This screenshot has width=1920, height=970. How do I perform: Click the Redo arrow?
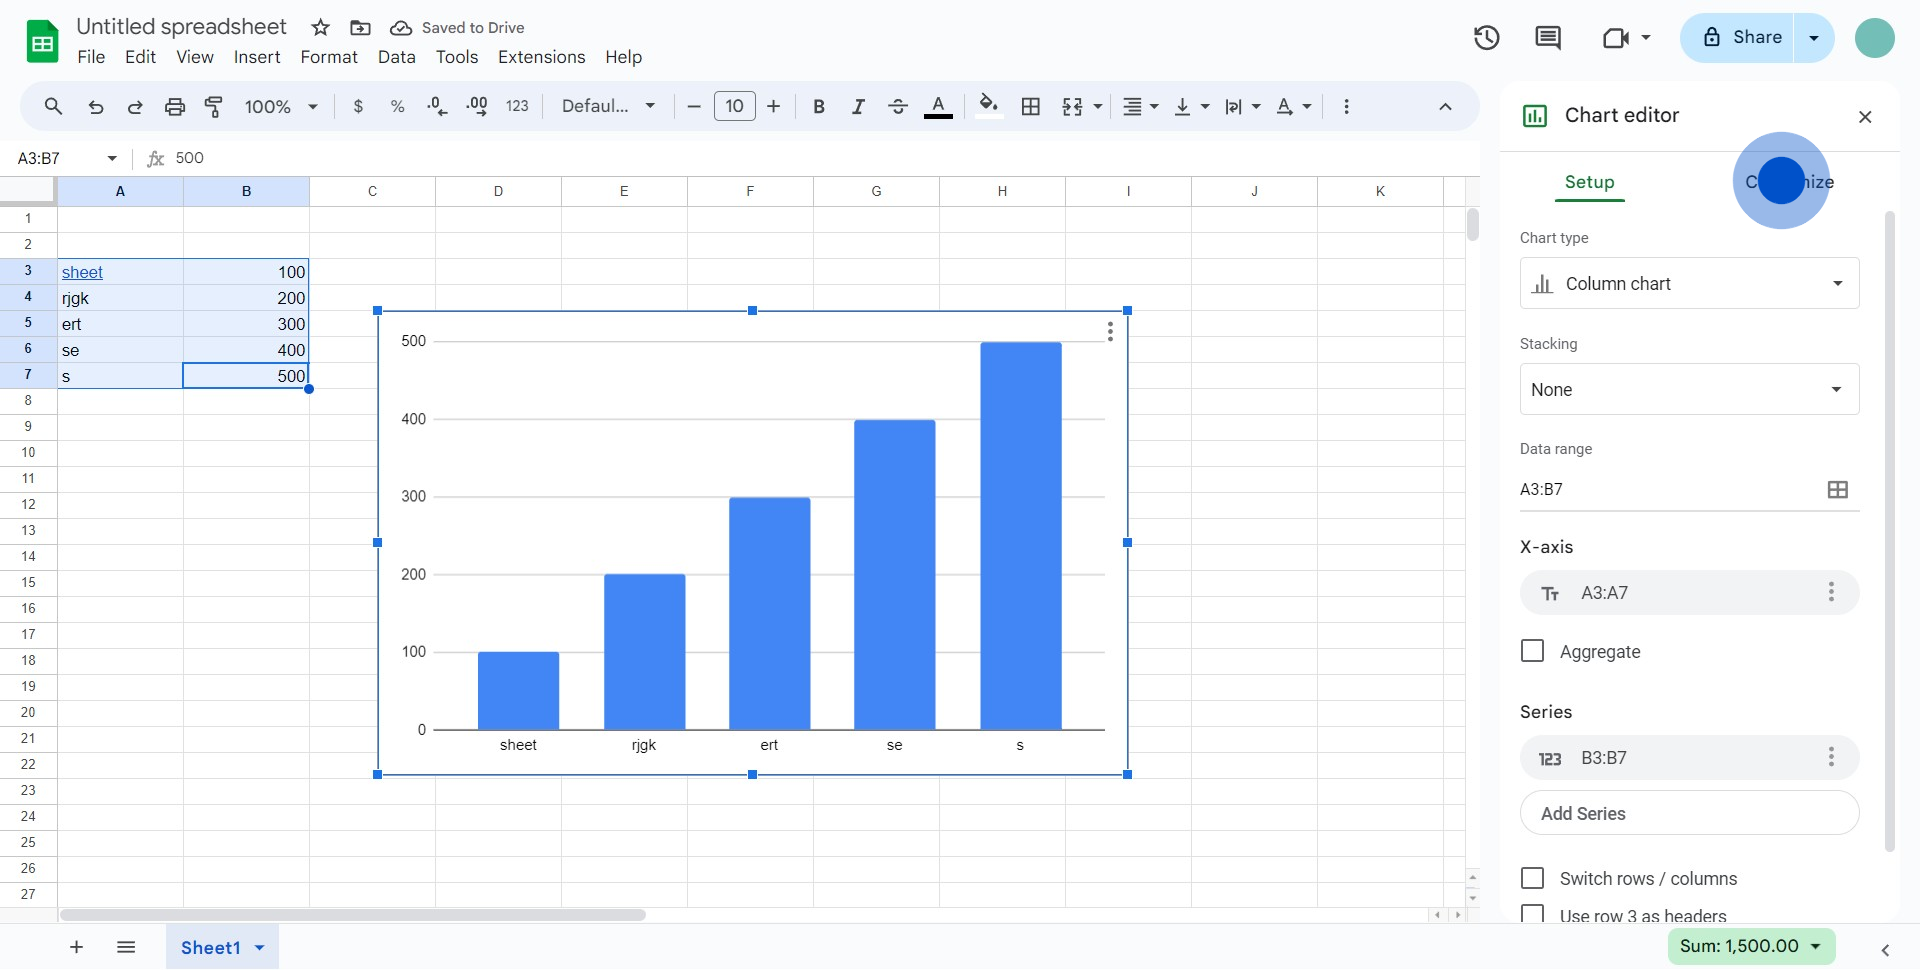tap(135, 107)
